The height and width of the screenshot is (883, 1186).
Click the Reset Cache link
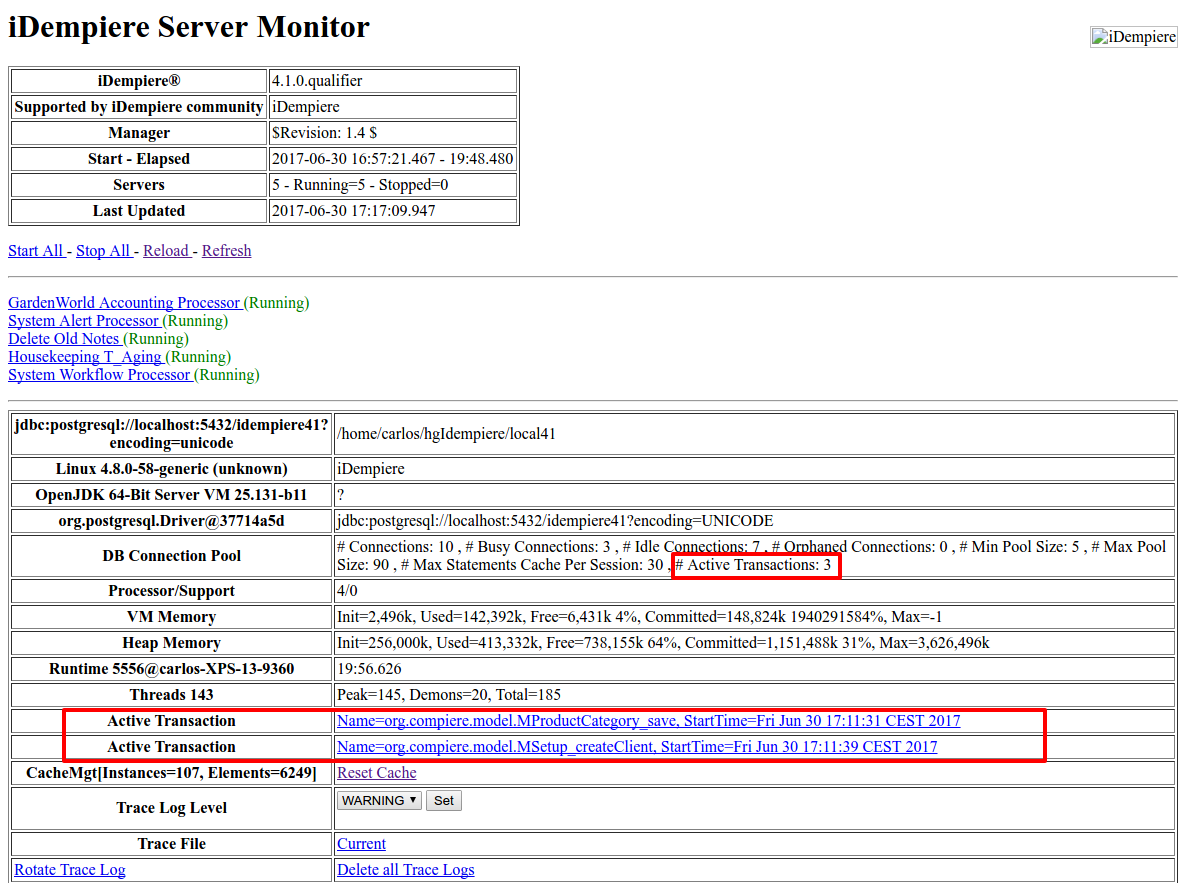(x=376, y=773)
